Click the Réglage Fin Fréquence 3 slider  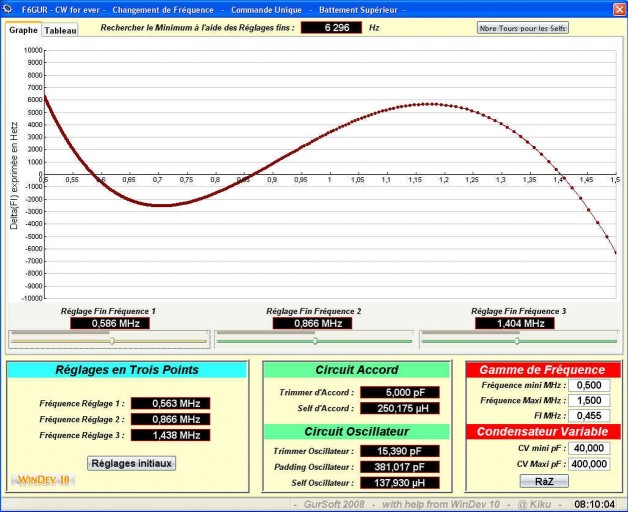coord(517,340)
